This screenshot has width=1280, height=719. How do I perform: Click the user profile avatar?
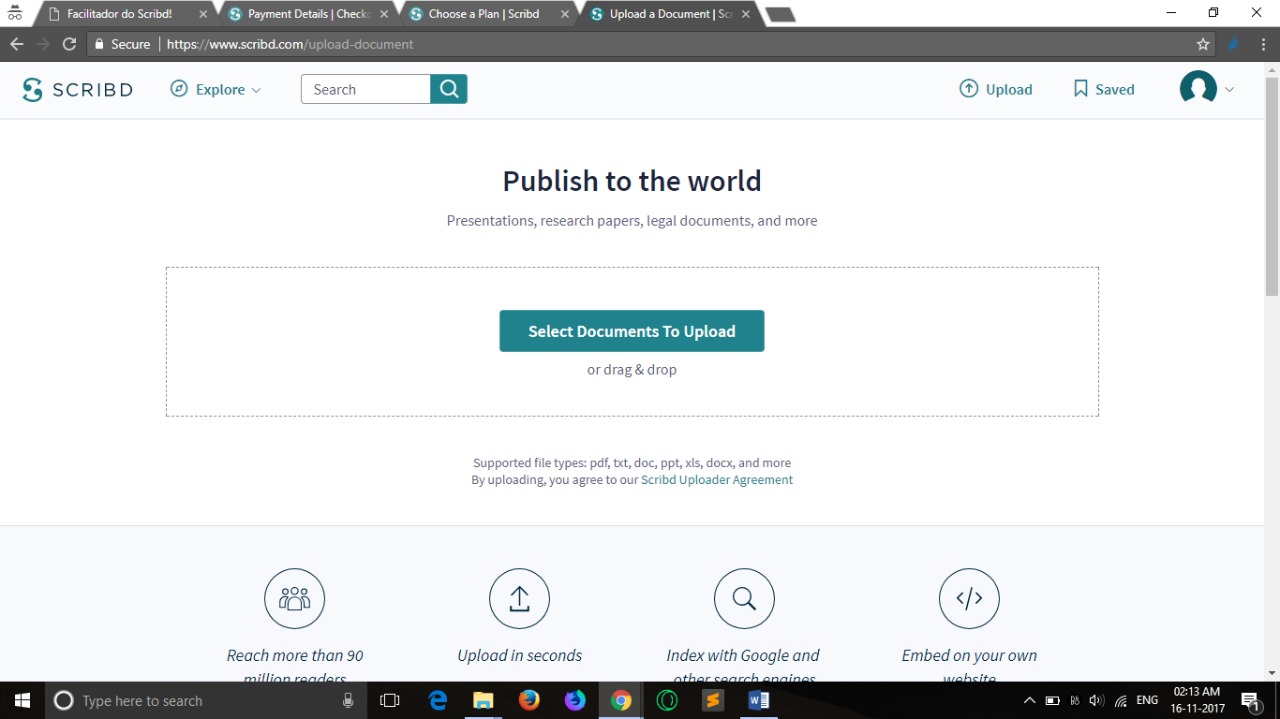point(1198,89)
